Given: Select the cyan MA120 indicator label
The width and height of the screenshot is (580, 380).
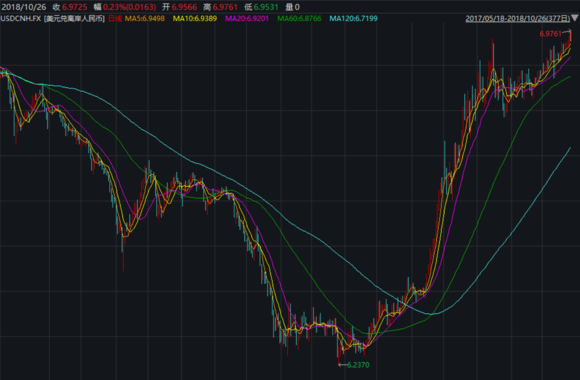Looking at the screenshot, I should point(354,19).
